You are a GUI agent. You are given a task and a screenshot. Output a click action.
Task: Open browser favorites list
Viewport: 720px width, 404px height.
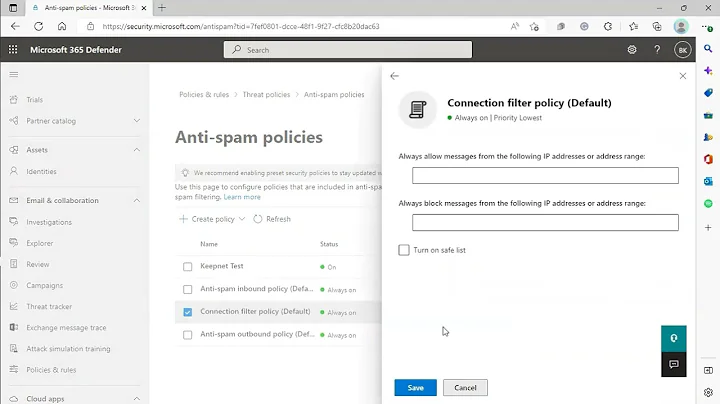pos(634,26)
